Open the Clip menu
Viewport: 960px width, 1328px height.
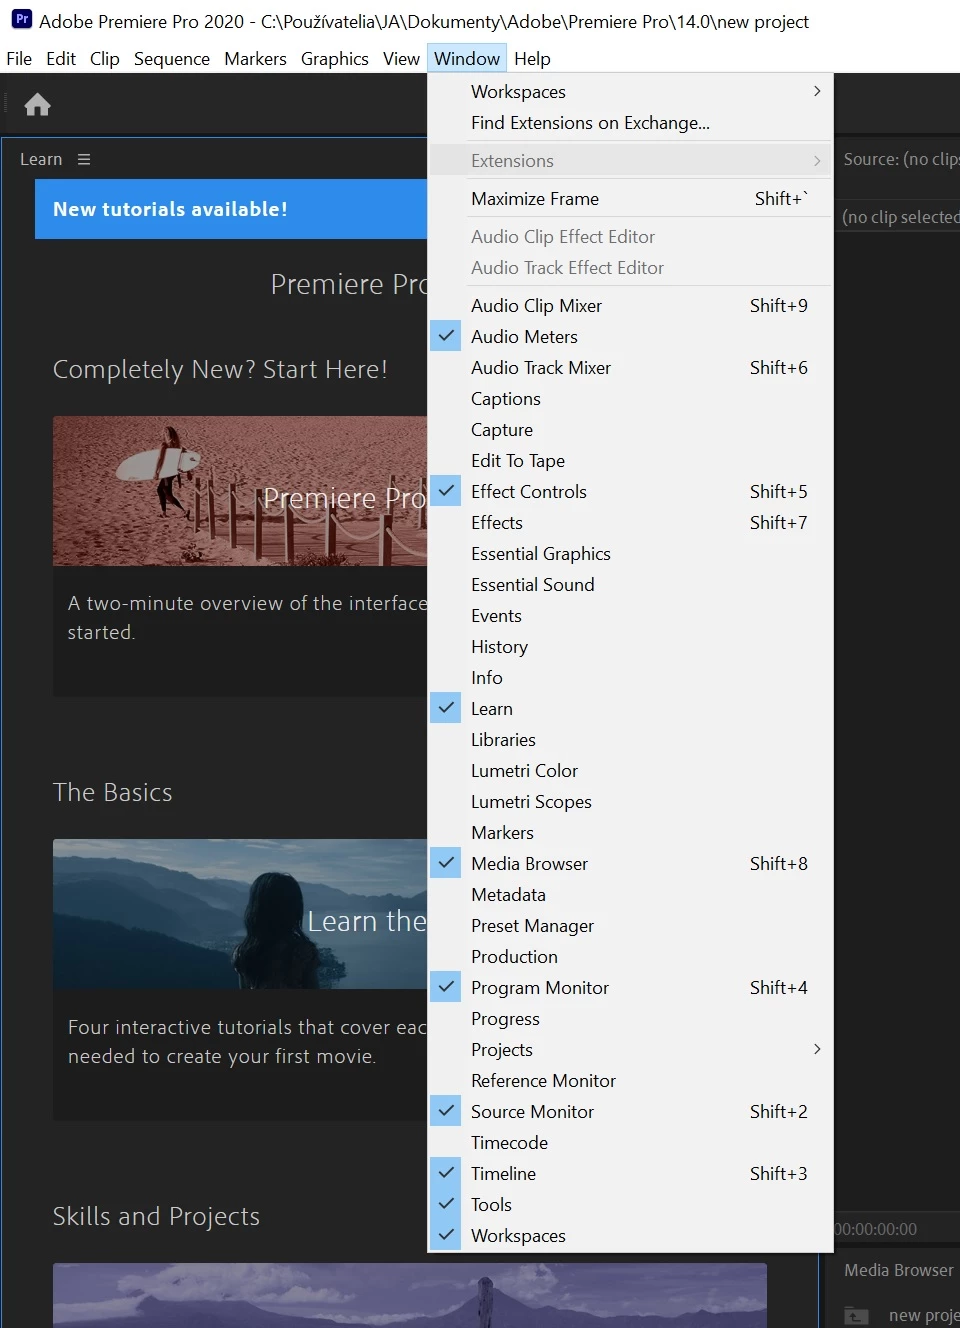[x=105, y=59]
